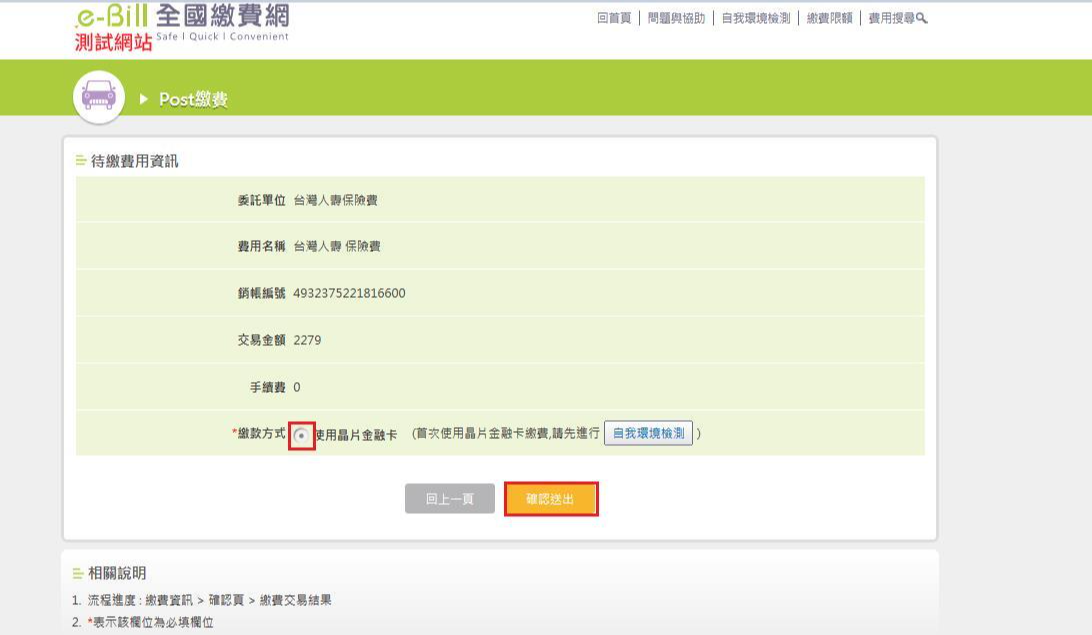The height and width of the screenshot is (635, 1092).
Task: Click the purple car icon beside Post繳費
Action: [99, 96]
